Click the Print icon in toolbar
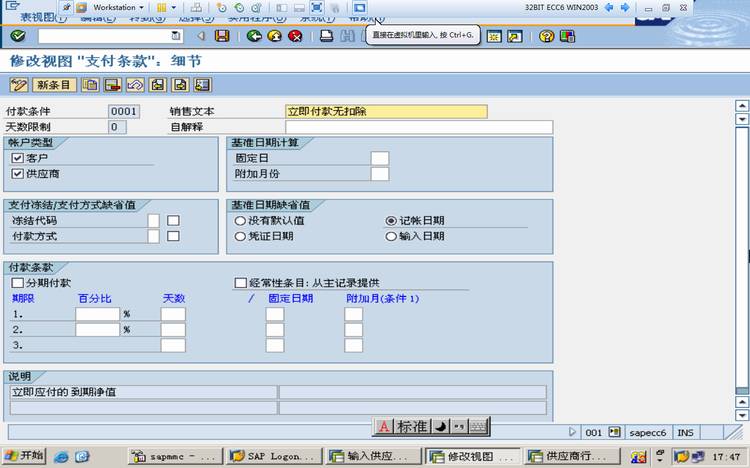750x468 pixels. click(326, 36)
